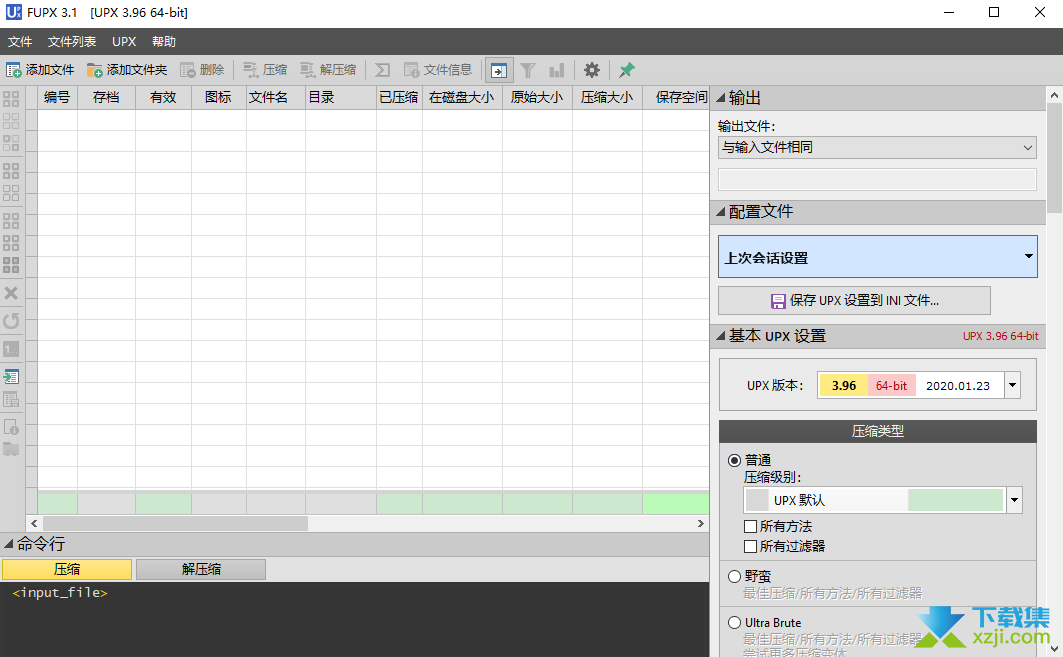
Task: Open settings with the gear icon
Action: 592,70
